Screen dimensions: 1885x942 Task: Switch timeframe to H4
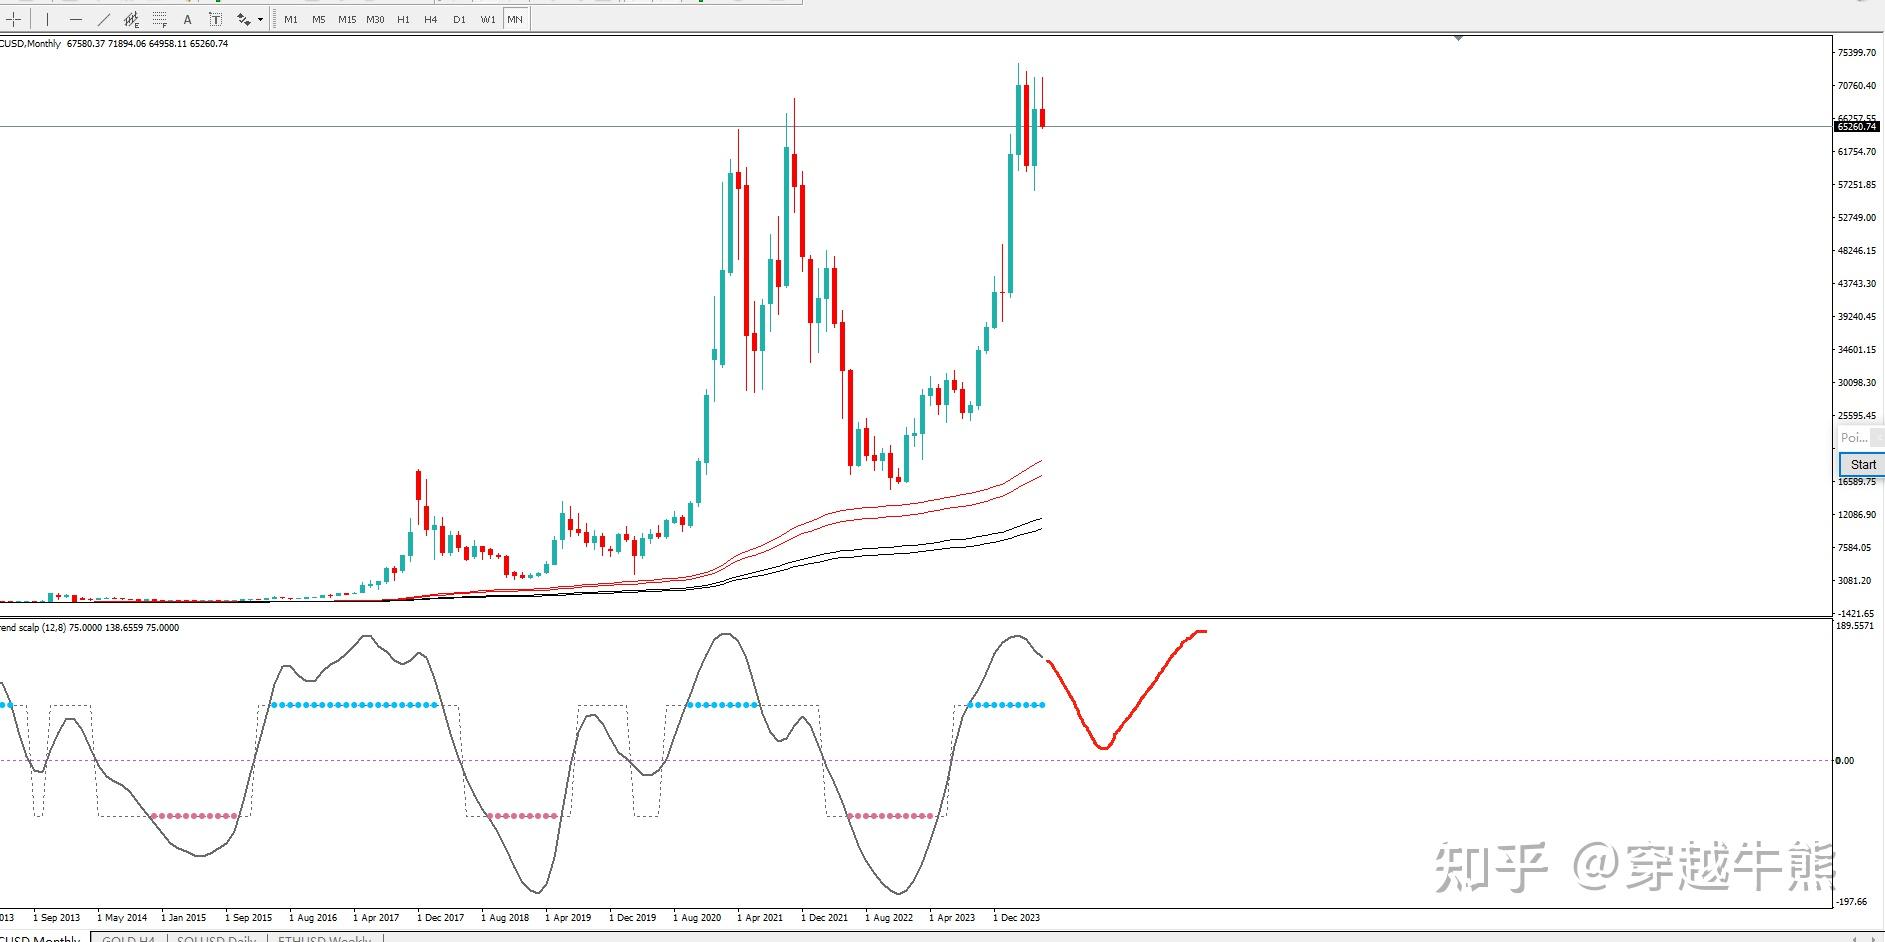(x=431, y=19)
